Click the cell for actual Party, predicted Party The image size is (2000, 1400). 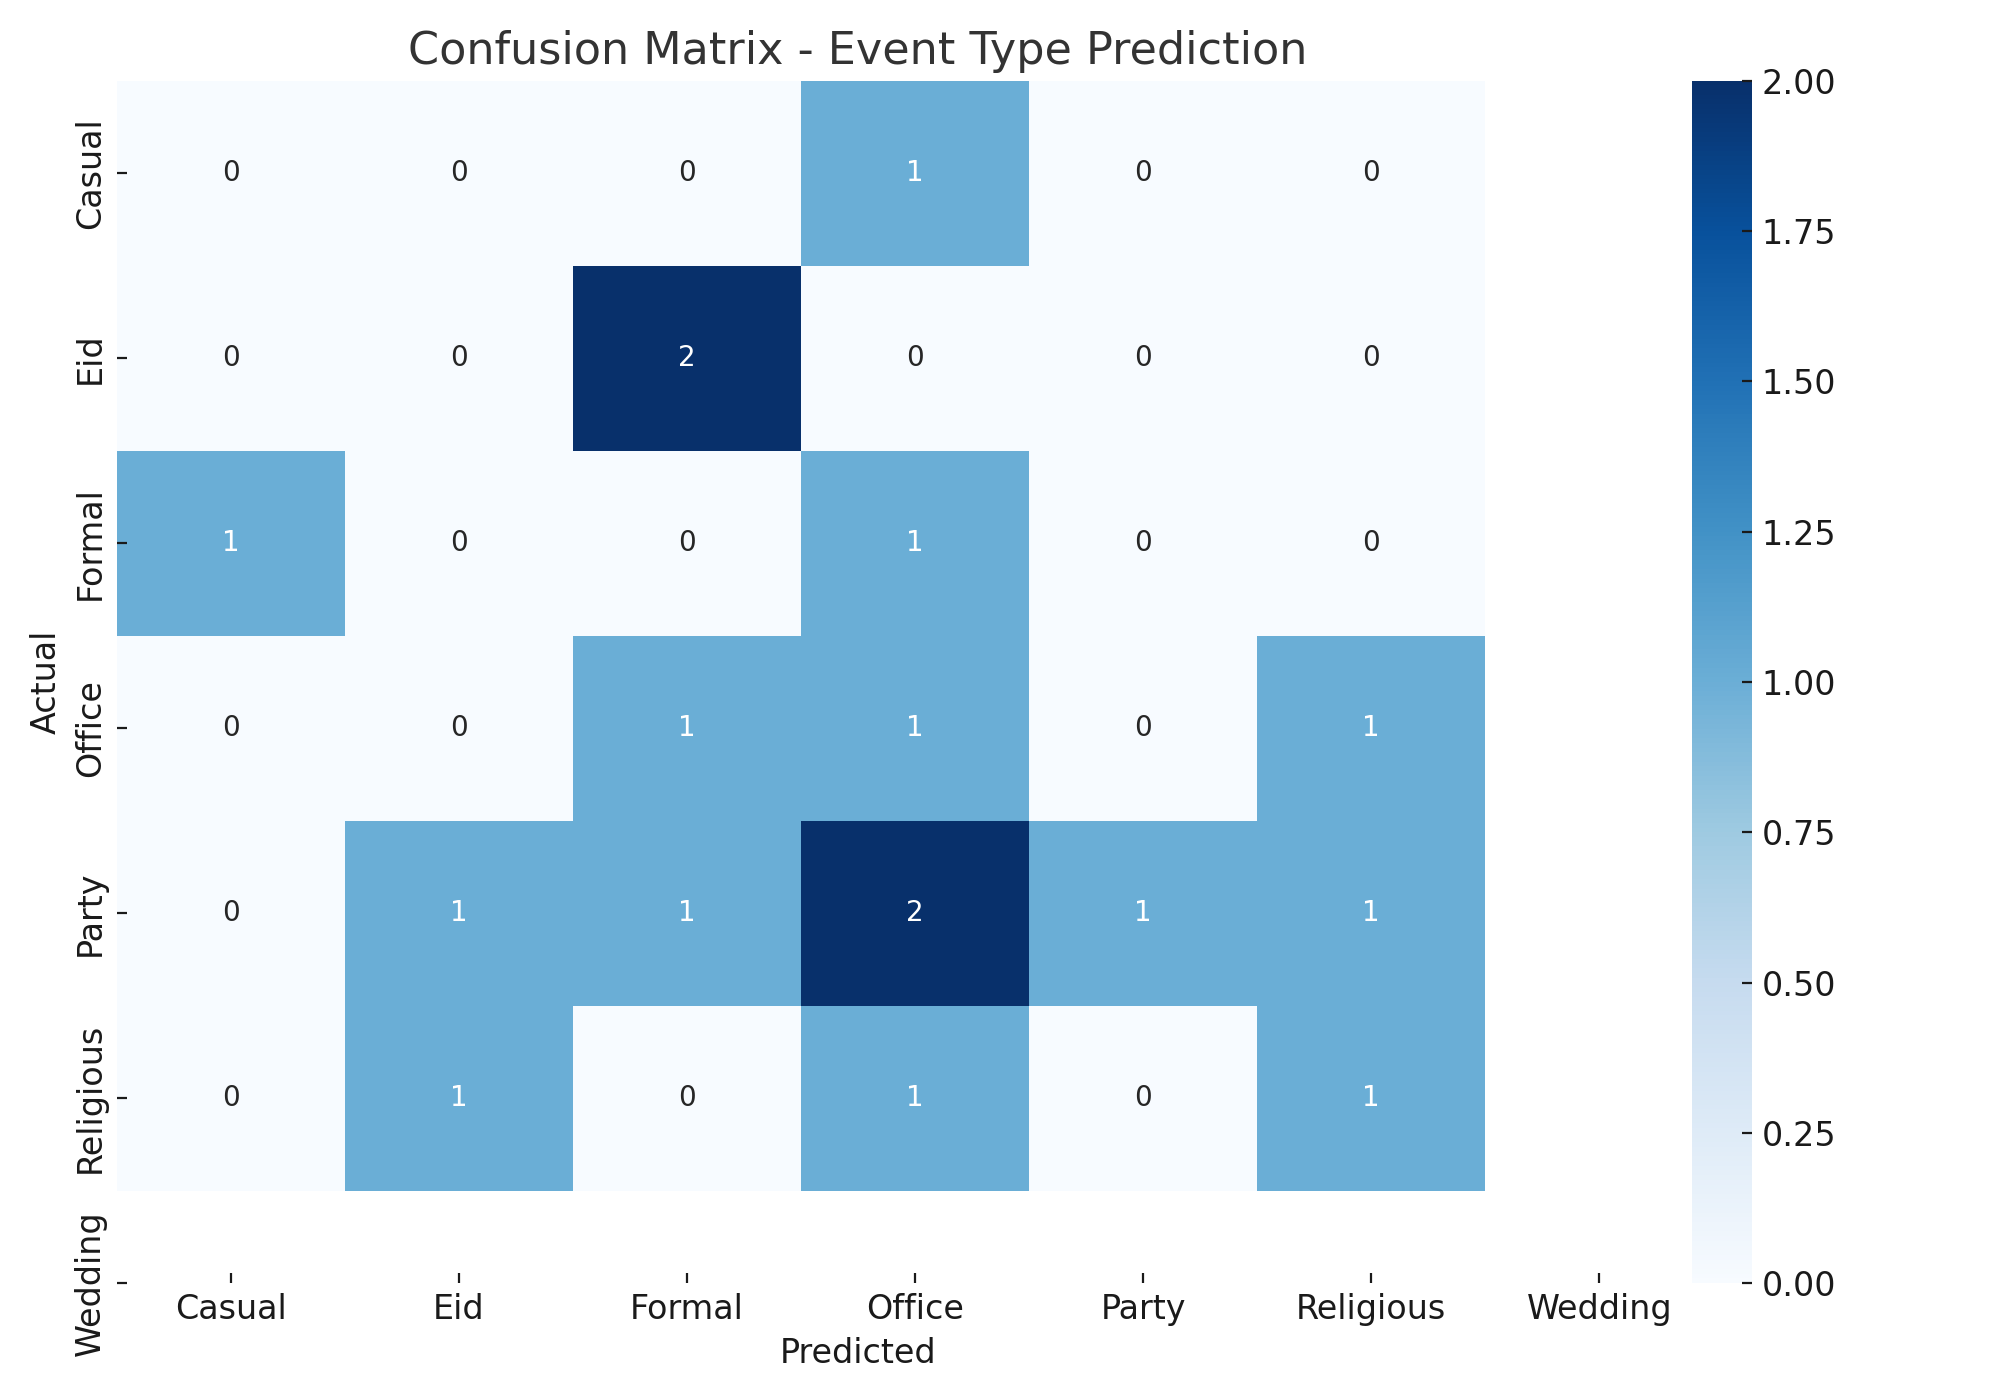[x=1142, y=912]
